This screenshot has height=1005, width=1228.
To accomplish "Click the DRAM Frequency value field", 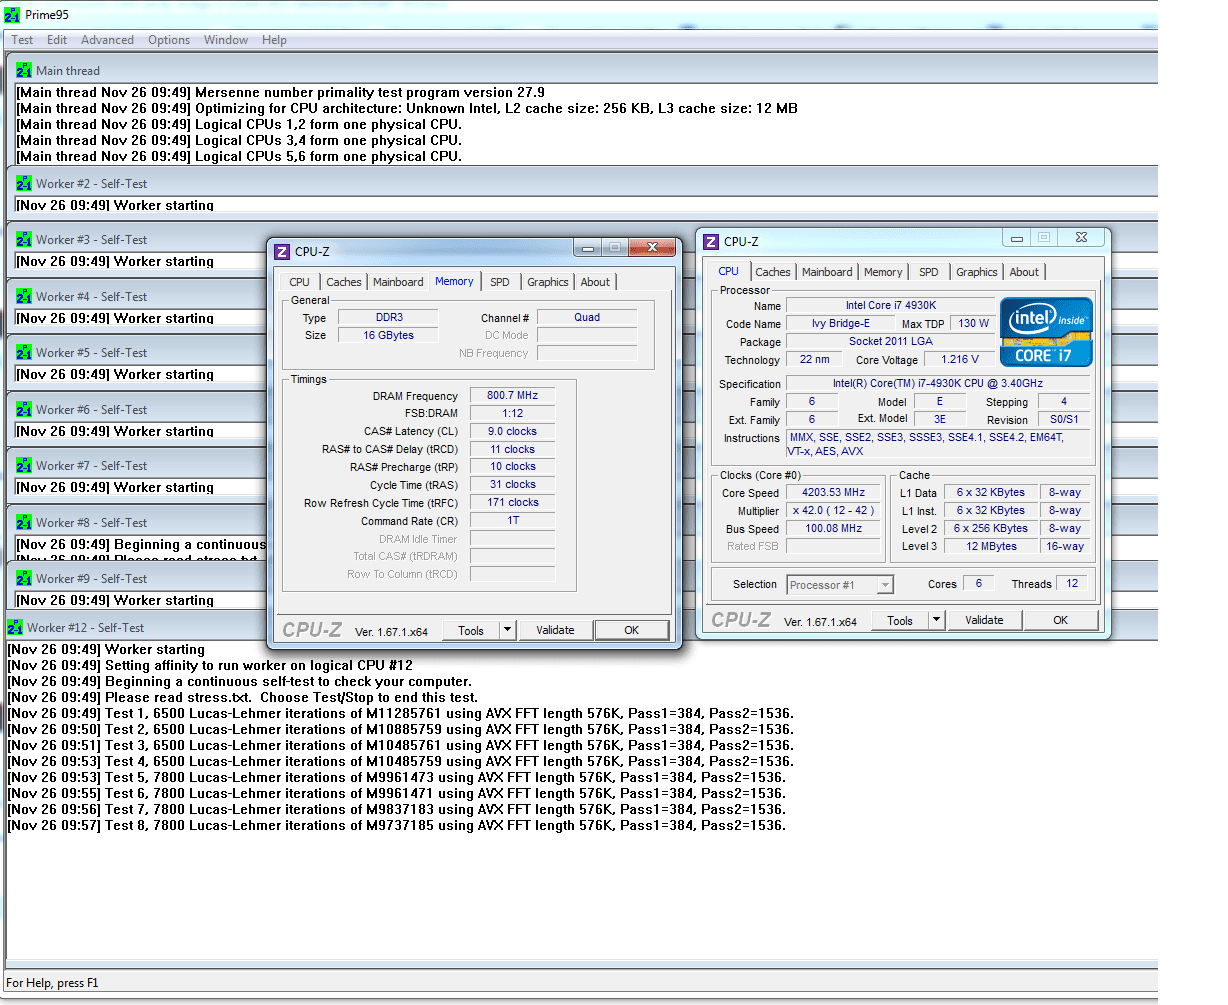I will coord(512,396).
